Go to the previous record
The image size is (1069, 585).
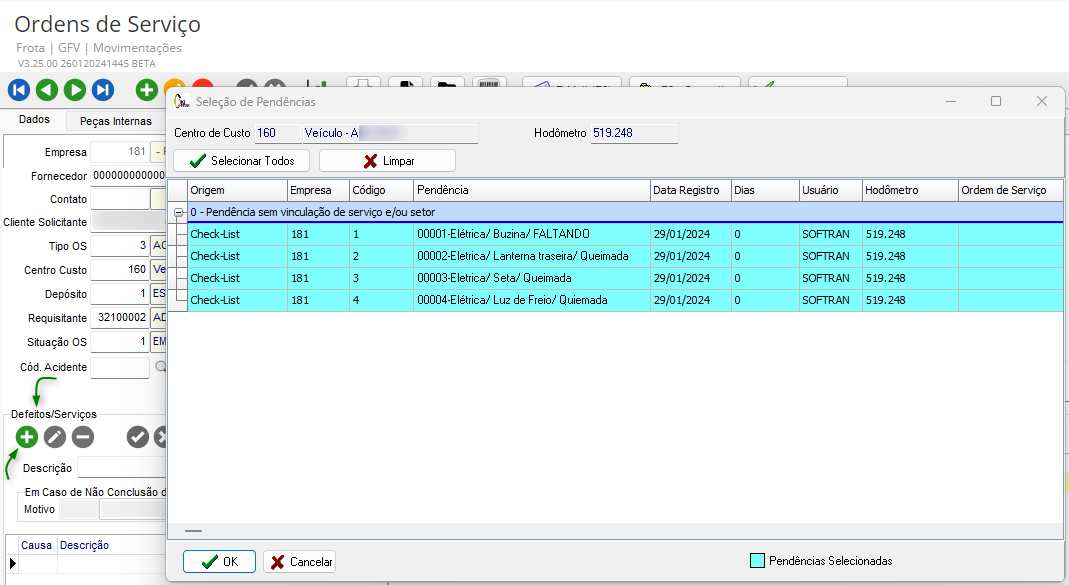click(46, 90)
